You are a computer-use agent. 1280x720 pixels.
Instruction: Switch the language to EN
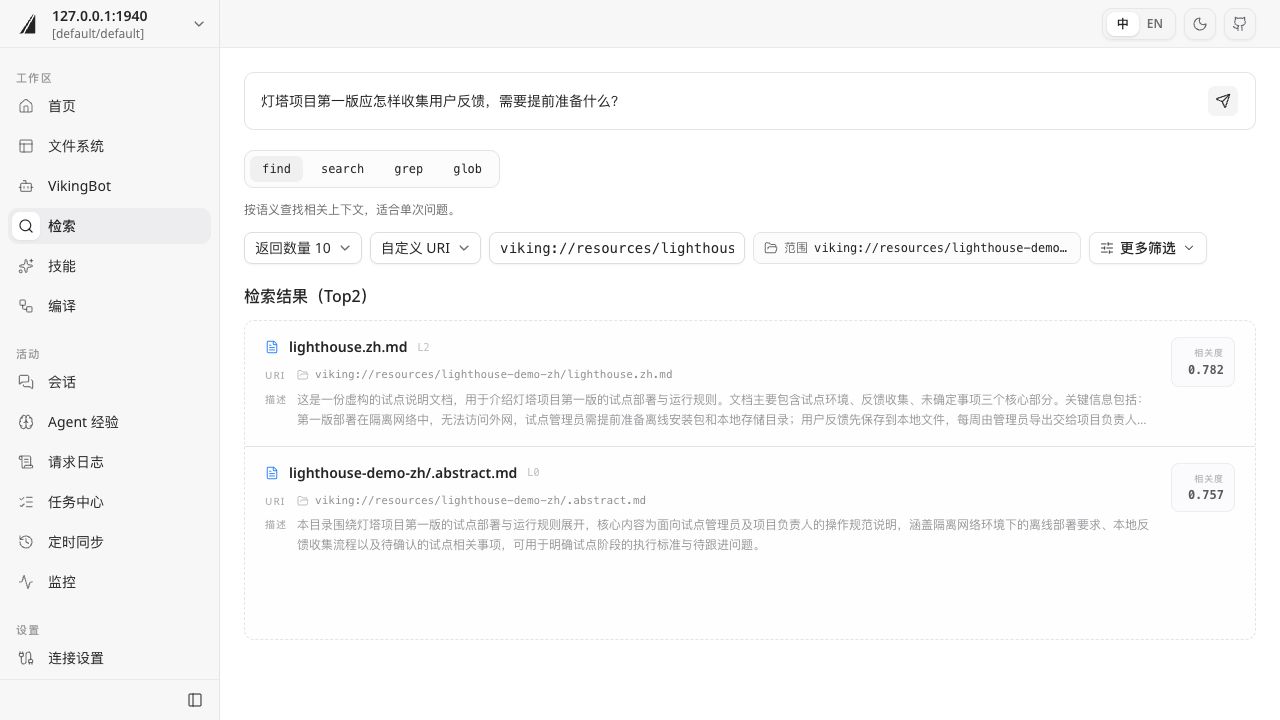coord(1155,24)
